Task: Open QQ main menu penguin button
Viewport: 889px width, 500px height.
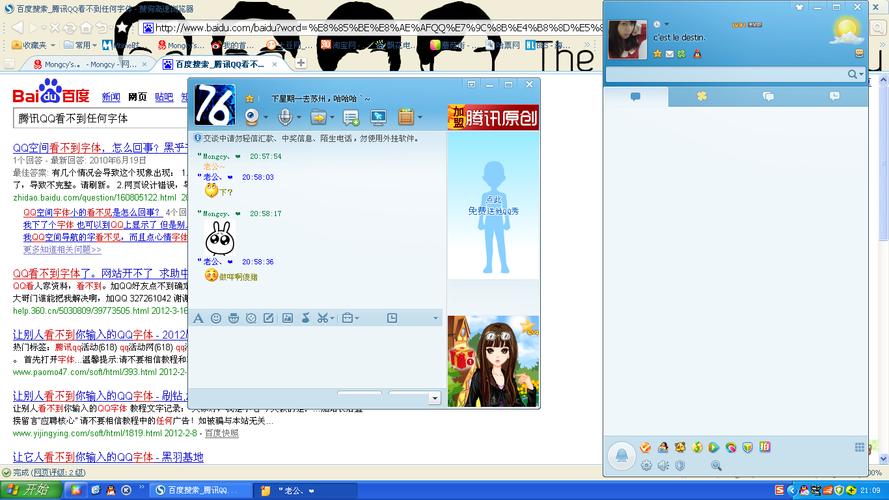Action: pos(622,455)
